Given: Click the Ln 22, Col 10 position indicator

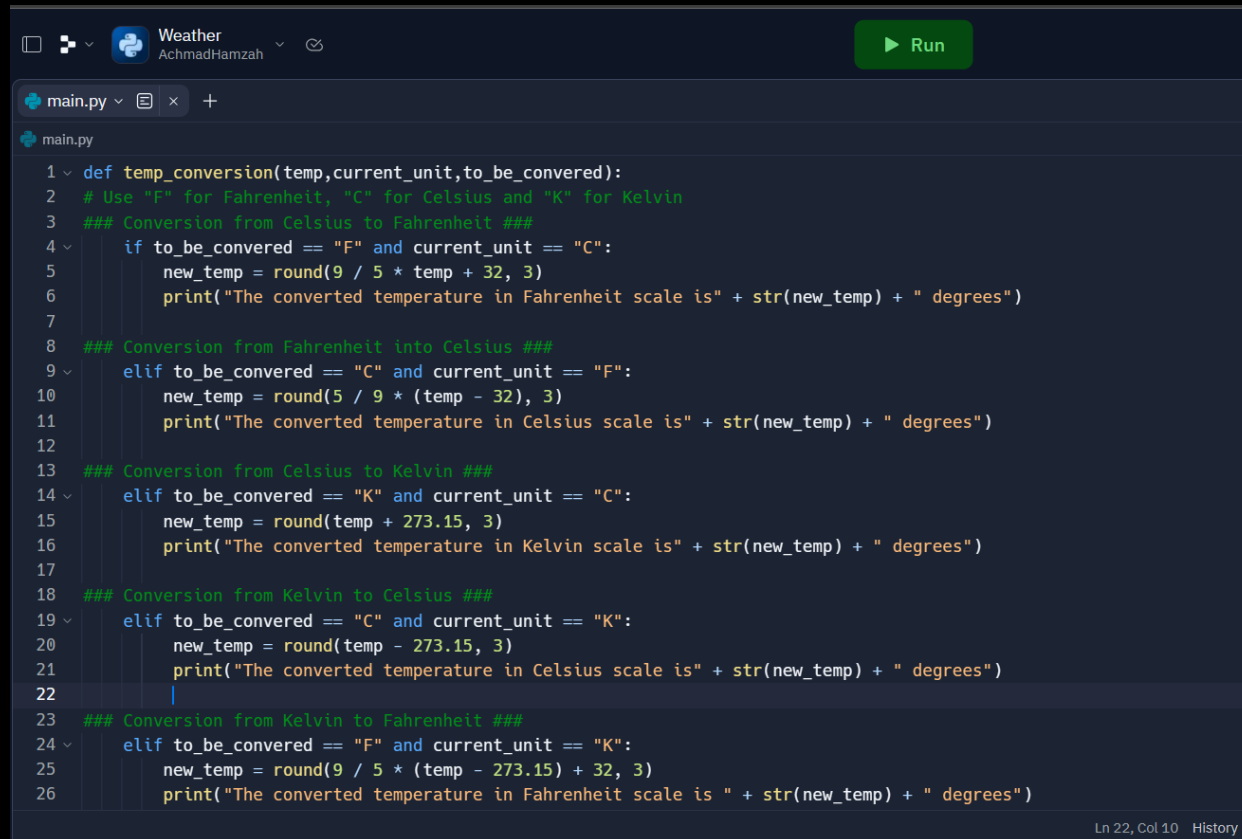Looking at the screenshot, I should (1136, 827).
